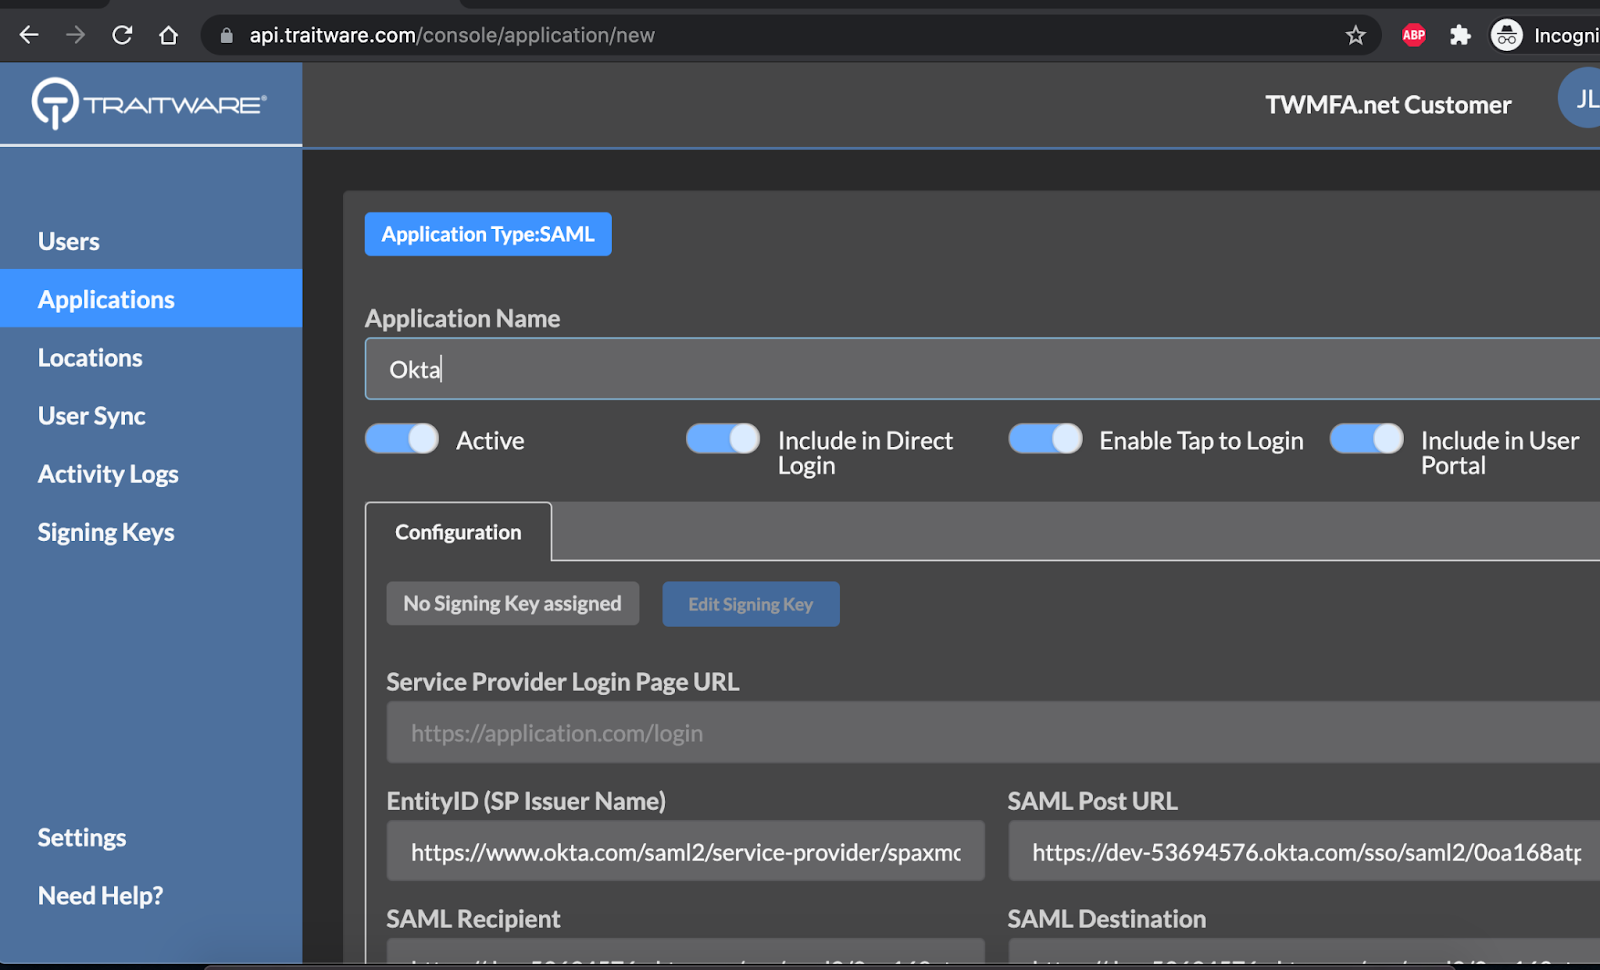Image resolution: width=1600 pixels, height=970 pixels.
Task: Click the SAML Post URL field
Action: coord(1304,851)
